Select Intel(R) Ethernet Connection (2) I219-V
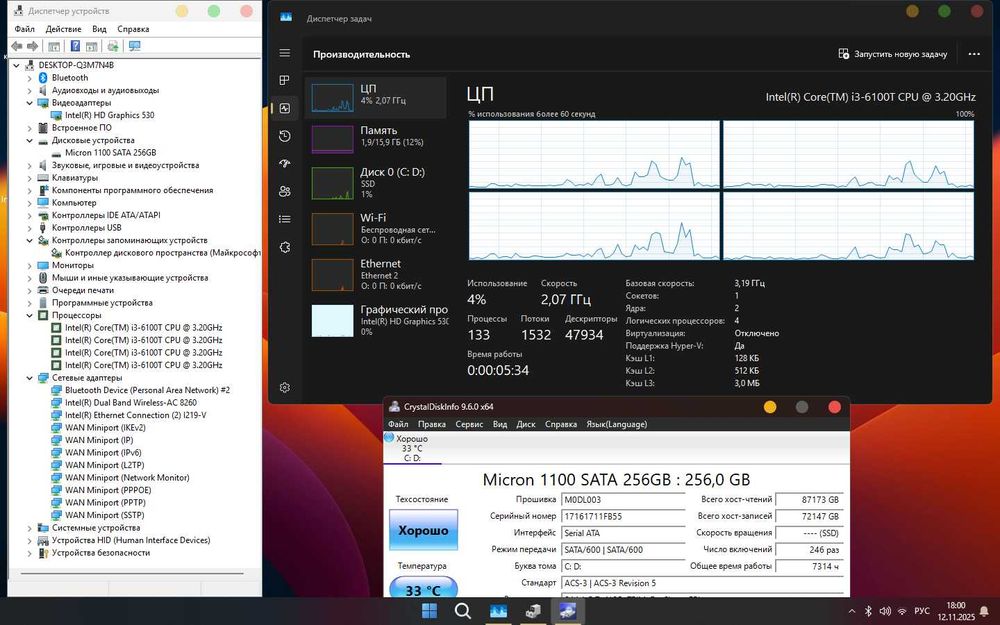 135,415
